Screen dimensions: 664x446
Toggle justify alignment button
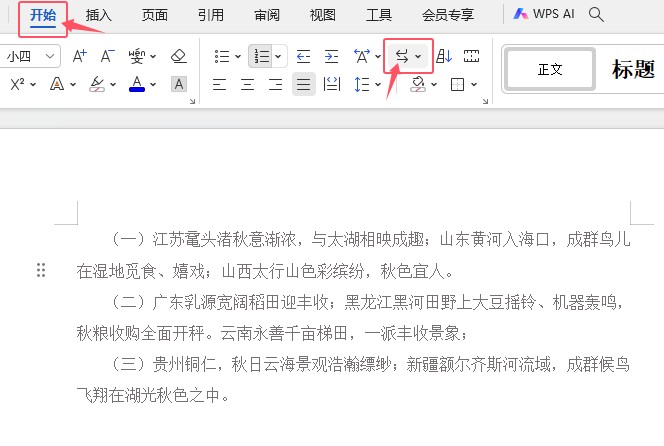click(x=303, y=85)
